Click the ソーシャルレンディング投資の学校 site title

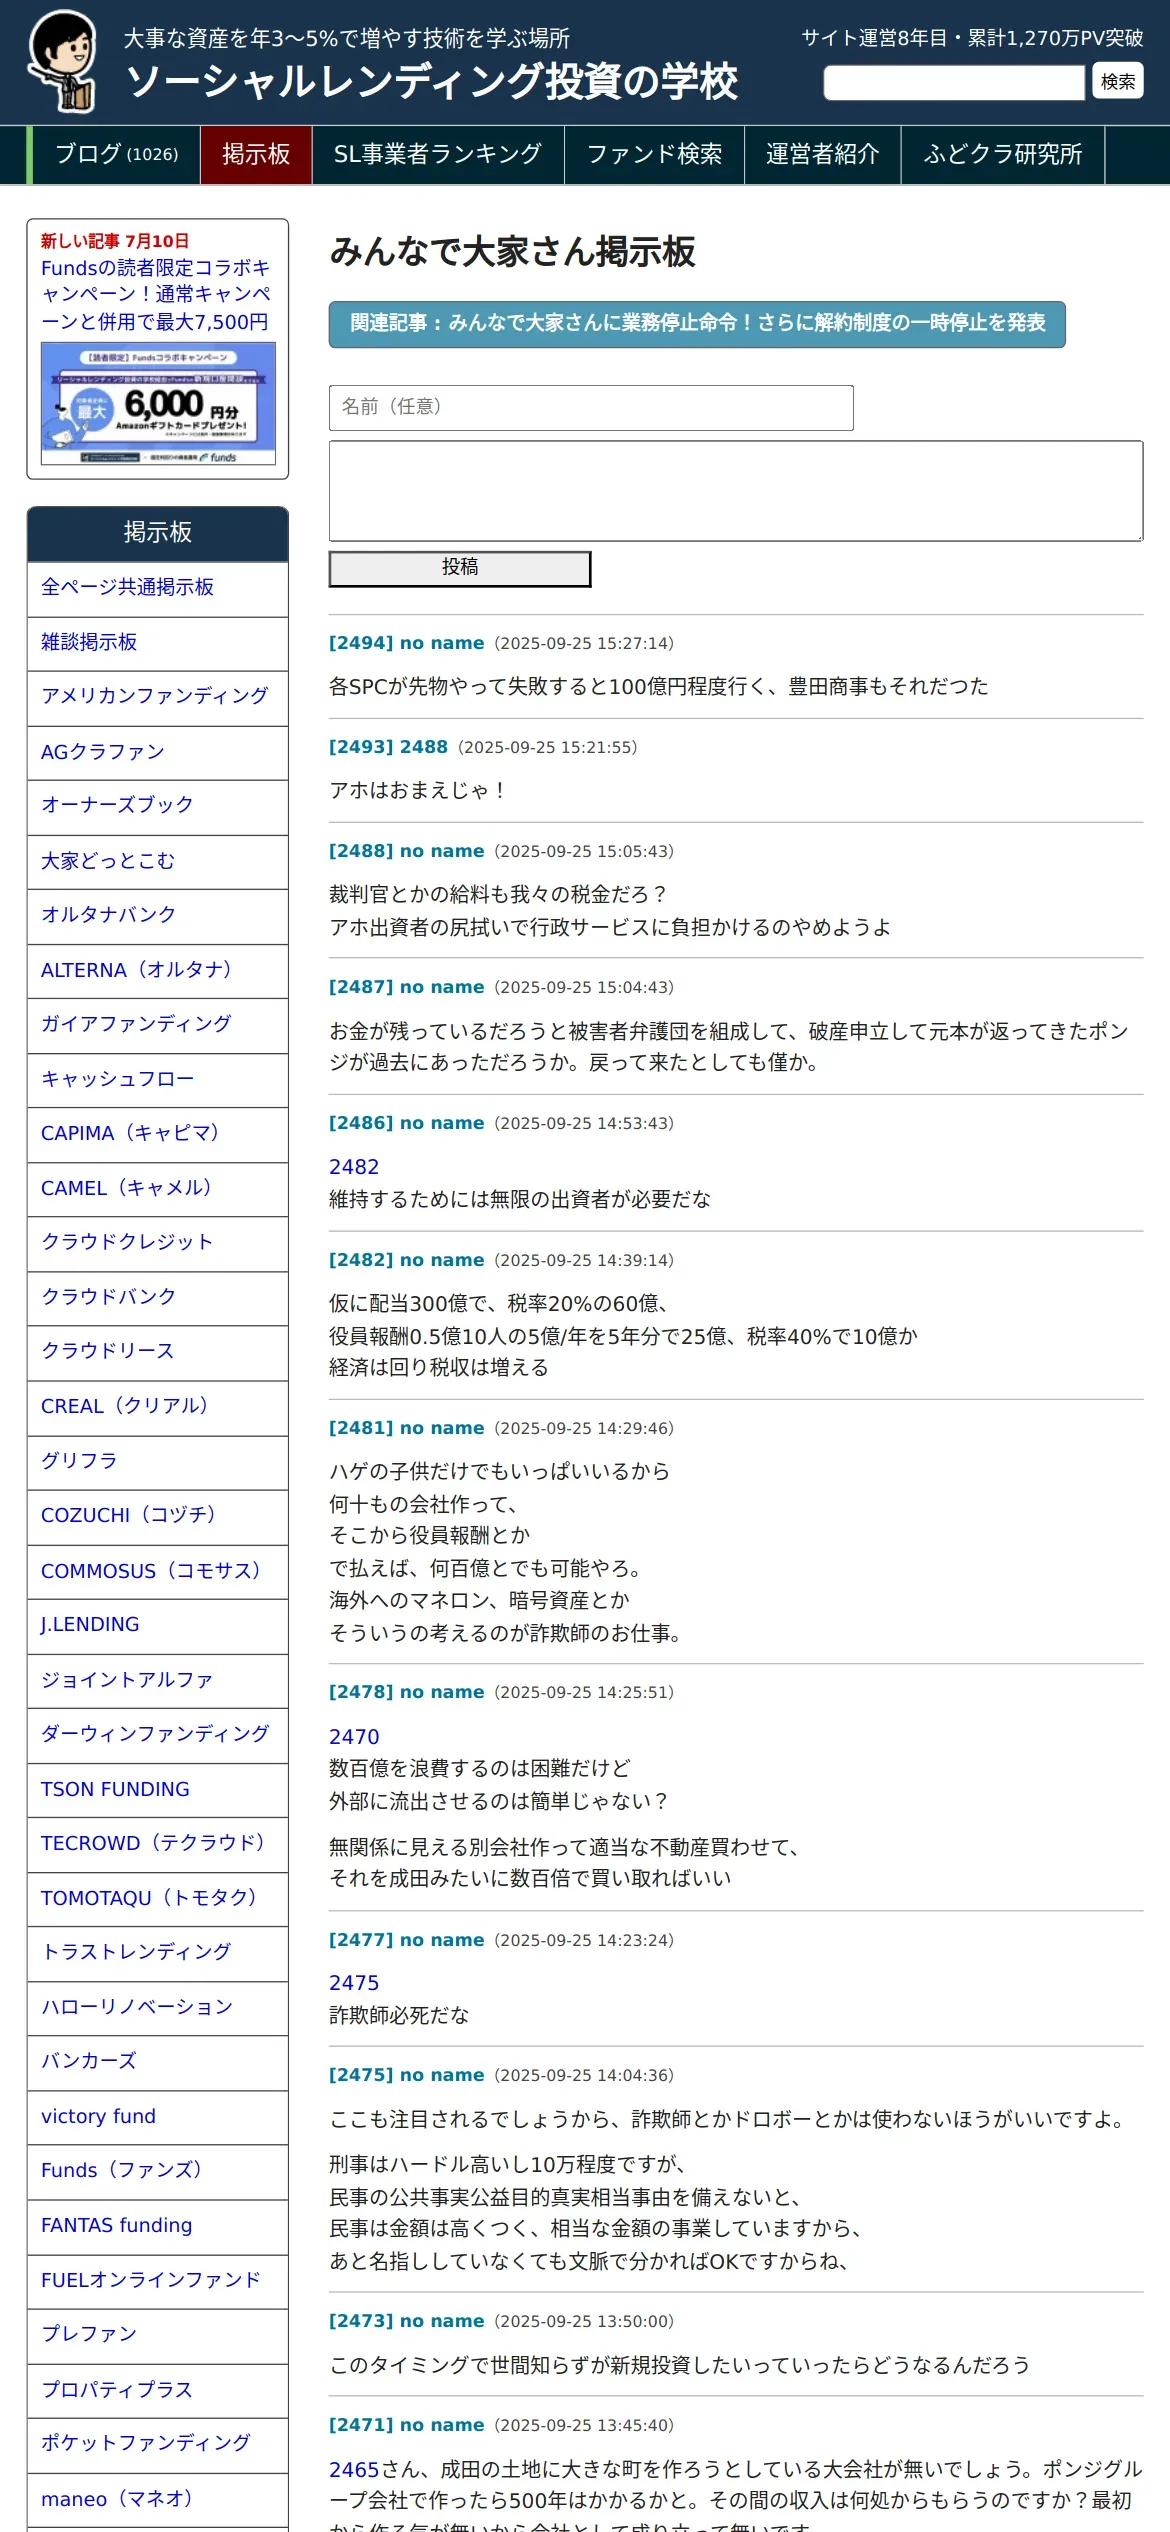pyautogui.click(x=432, y=81)
